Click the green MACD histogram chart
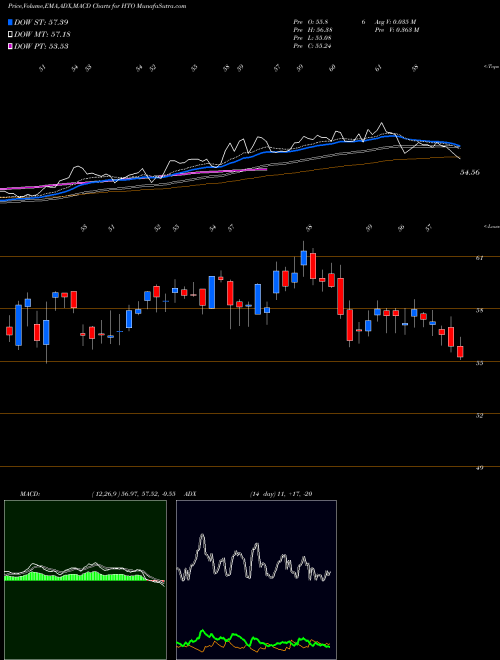 click(x=85, y=580)
